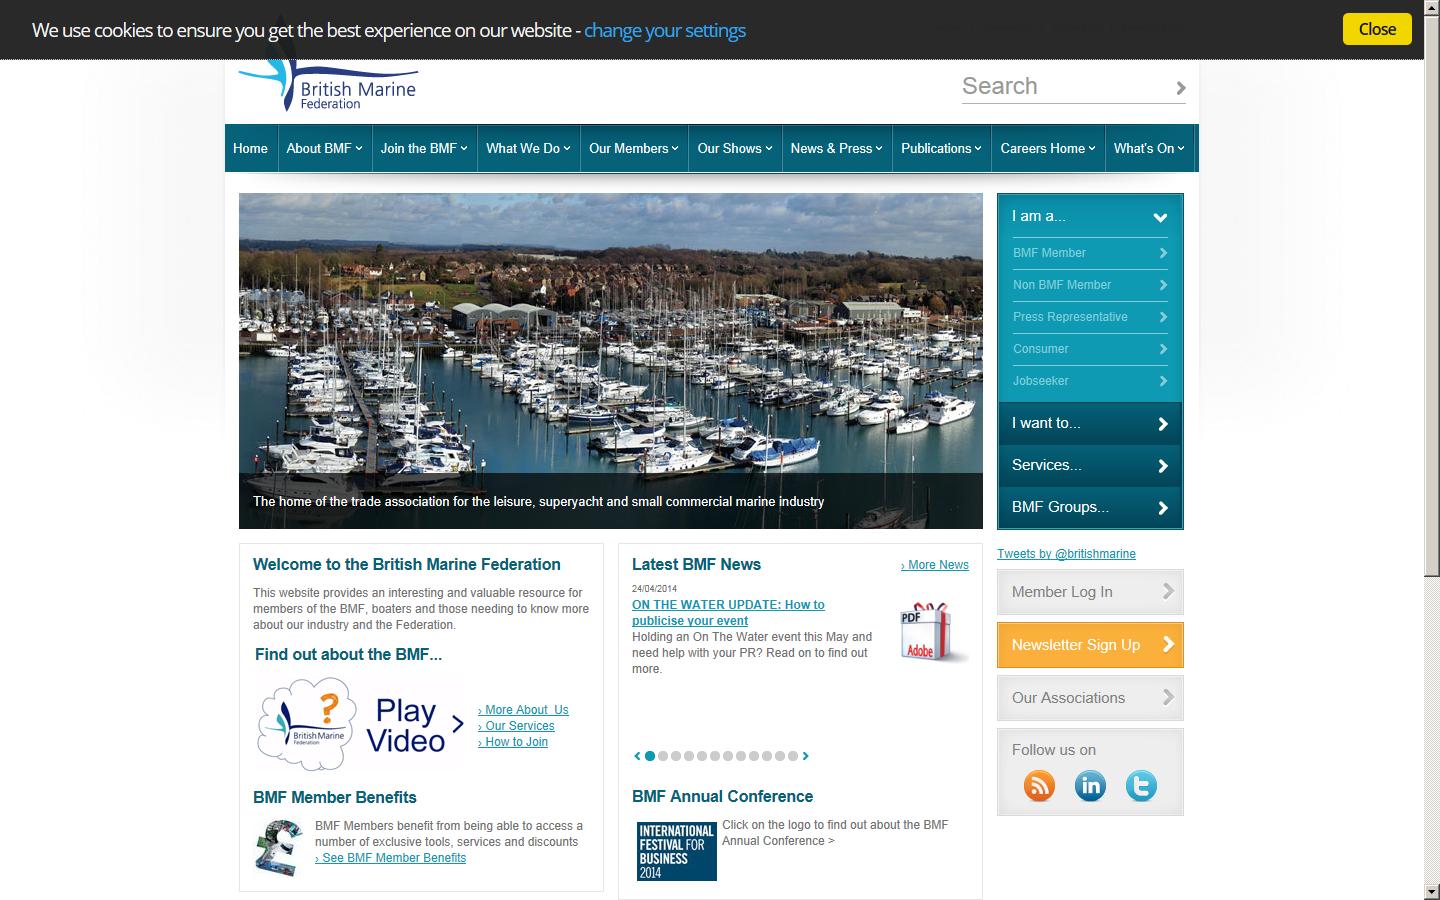
Task: Select the first carousel pagination dot
Action: pos(650,757)
